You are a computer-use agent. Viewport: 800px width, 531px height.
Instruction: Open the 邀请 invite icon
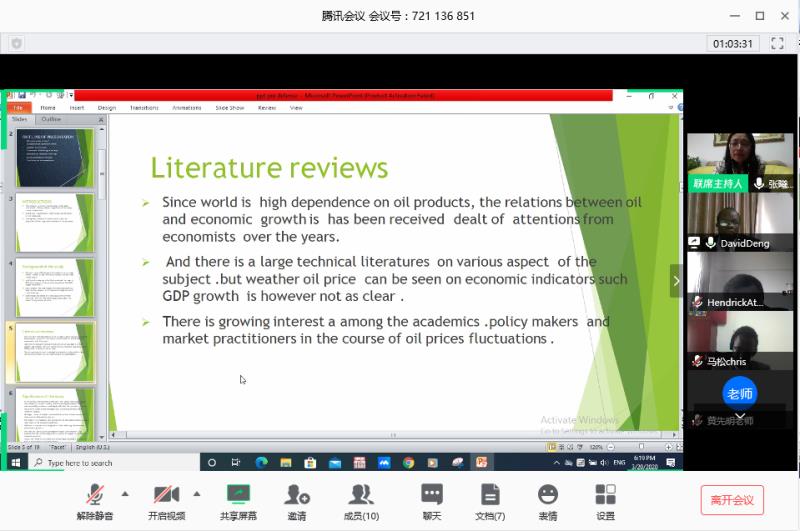point(297,501)
